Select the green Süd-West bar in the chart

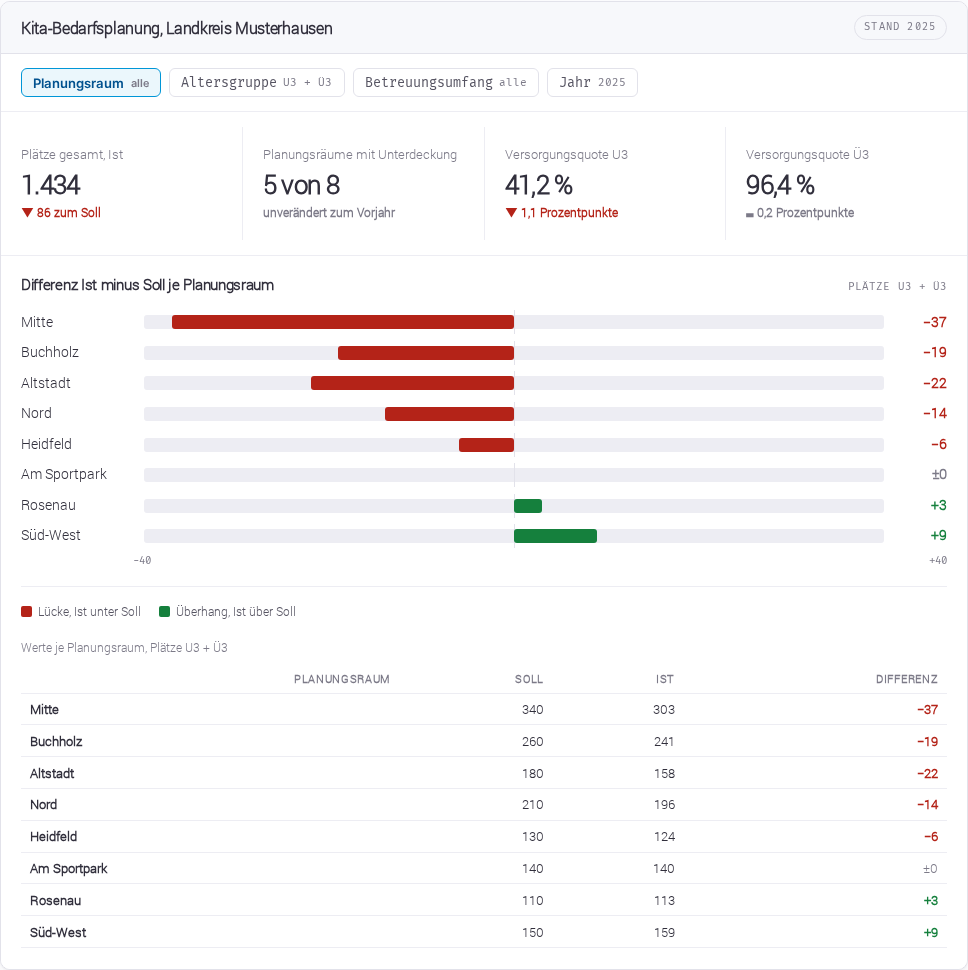[x=555, y=536]
